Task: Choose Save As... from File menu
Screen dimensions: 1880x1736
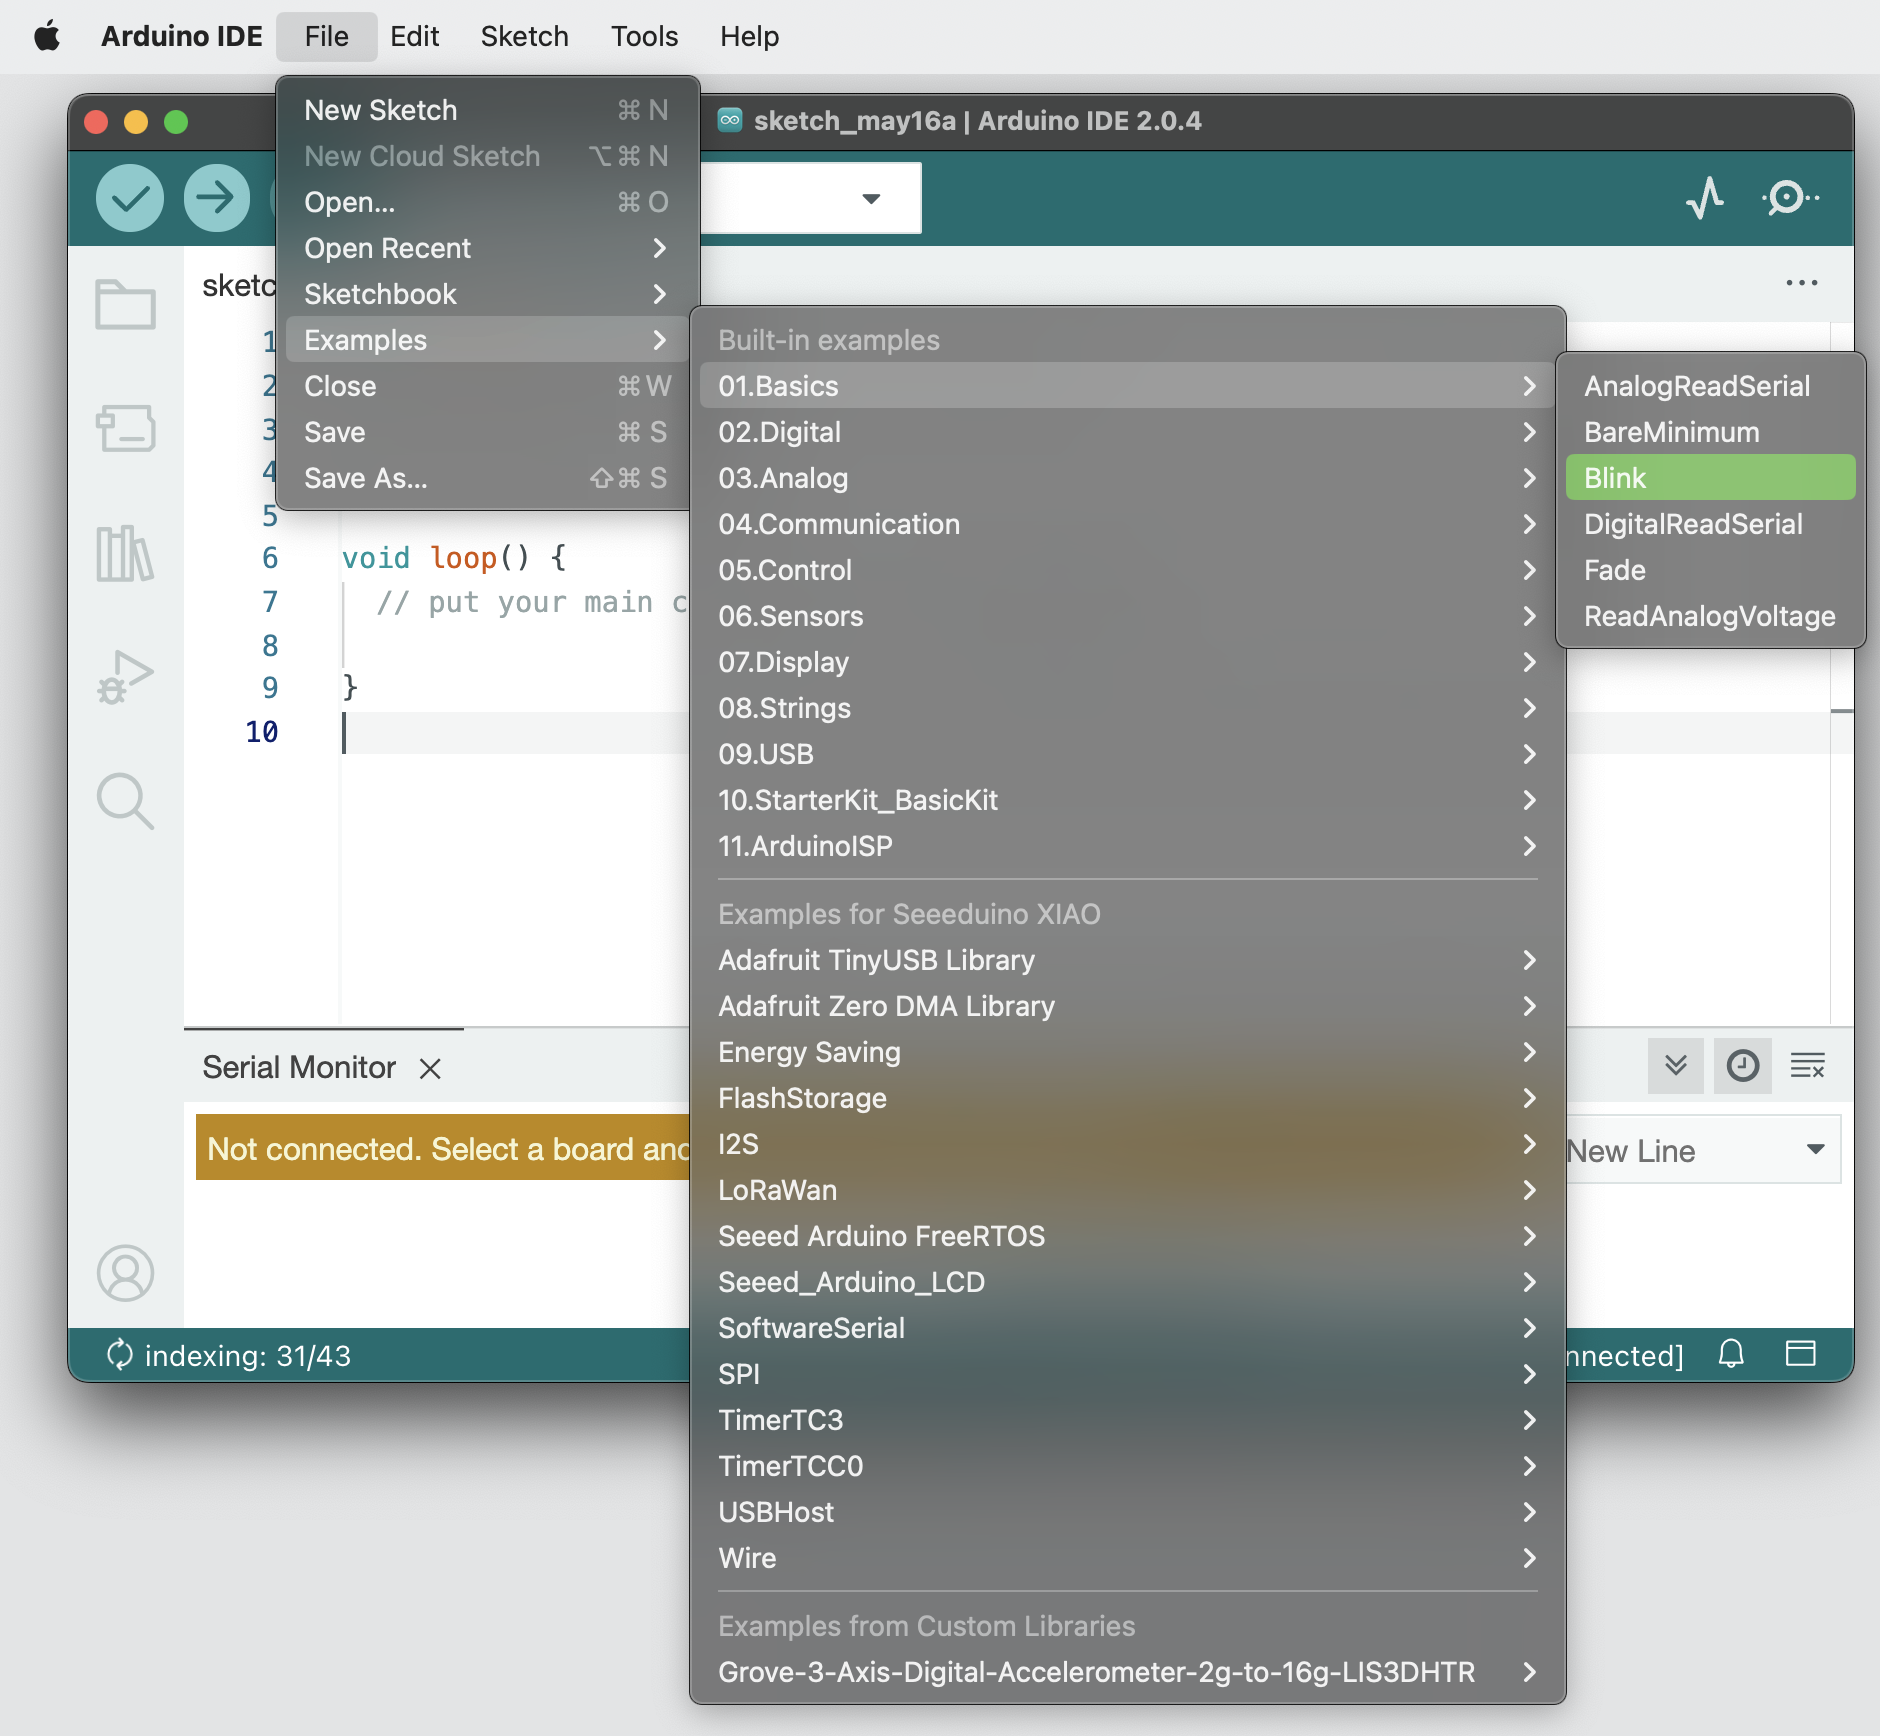Action: (x=487, y=478)
